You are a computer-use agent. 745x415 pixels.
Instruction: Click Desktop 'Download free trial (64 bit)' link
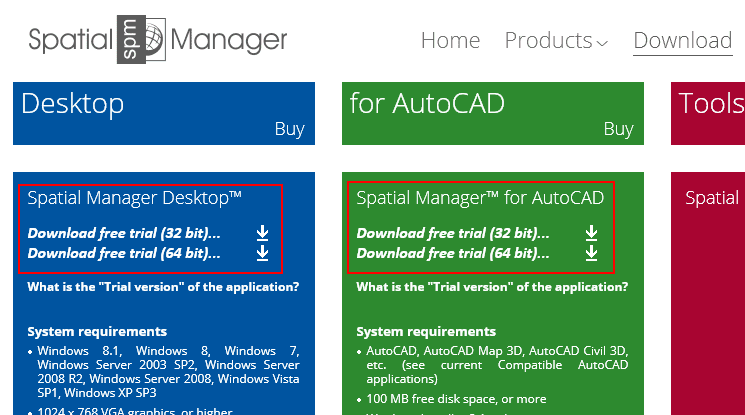tap(124, 253)
